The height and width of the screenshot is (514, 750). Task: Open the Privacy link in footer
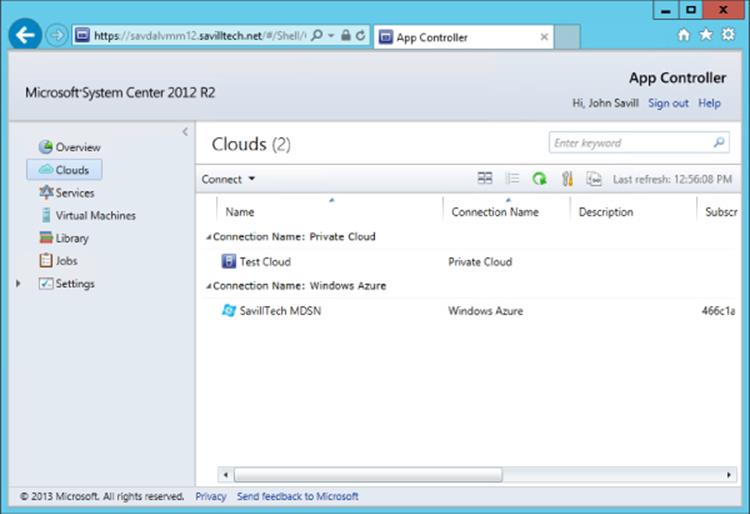click(210, 497)
